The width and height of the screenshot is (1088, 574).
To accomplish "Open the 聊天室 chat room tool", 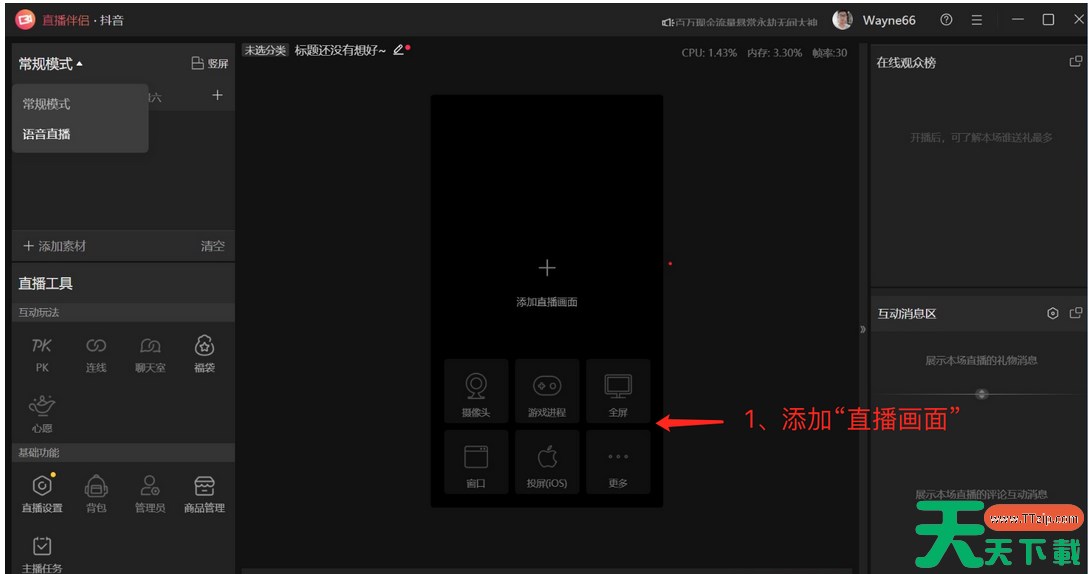I will (x=150, y=355).
